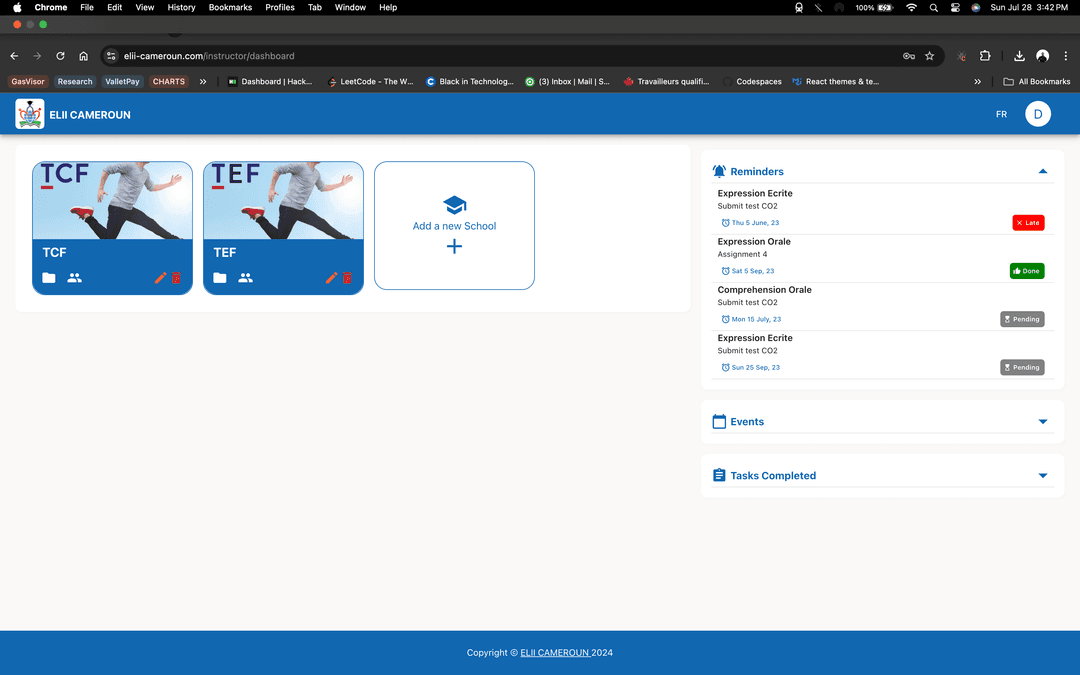Expand the Events panel

[x=1043, y=422]
